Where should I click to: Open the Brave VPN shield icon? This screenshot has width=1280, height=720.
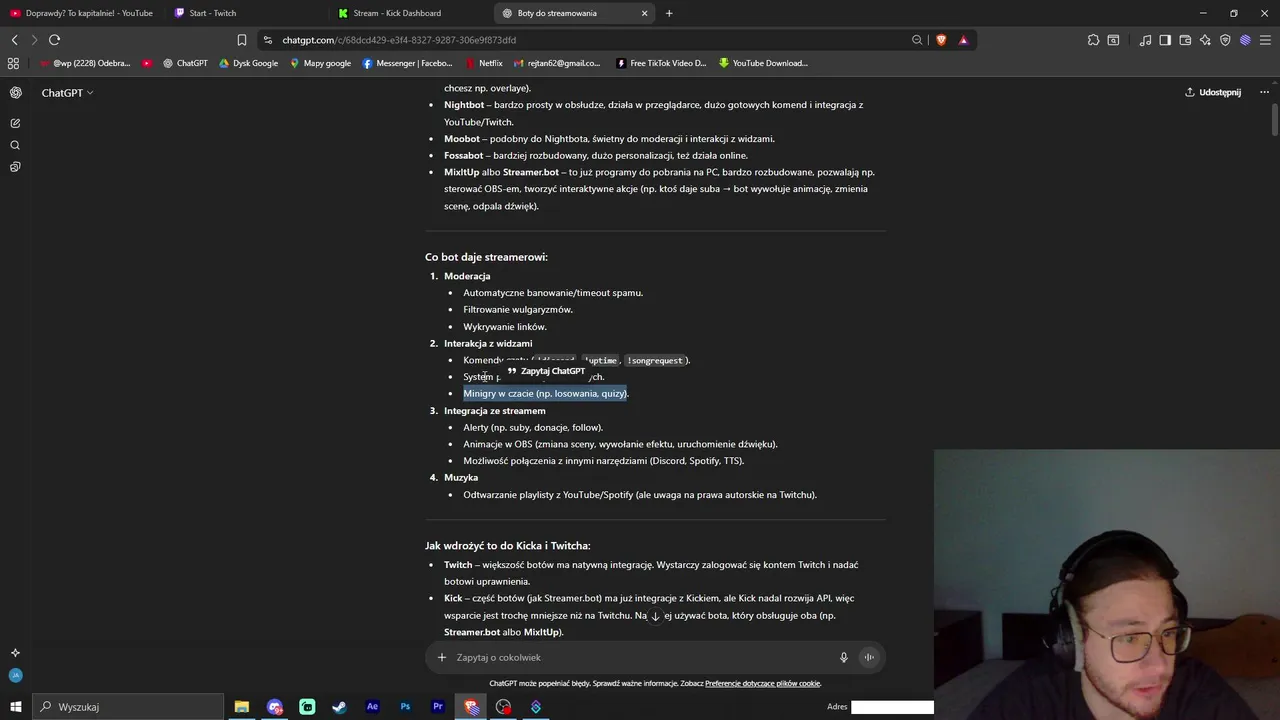pos(1225,40)
